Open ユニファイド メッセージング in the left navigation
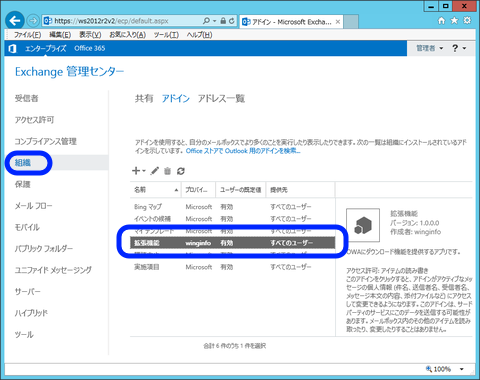The image size is (480, 380). pos(53,270)
